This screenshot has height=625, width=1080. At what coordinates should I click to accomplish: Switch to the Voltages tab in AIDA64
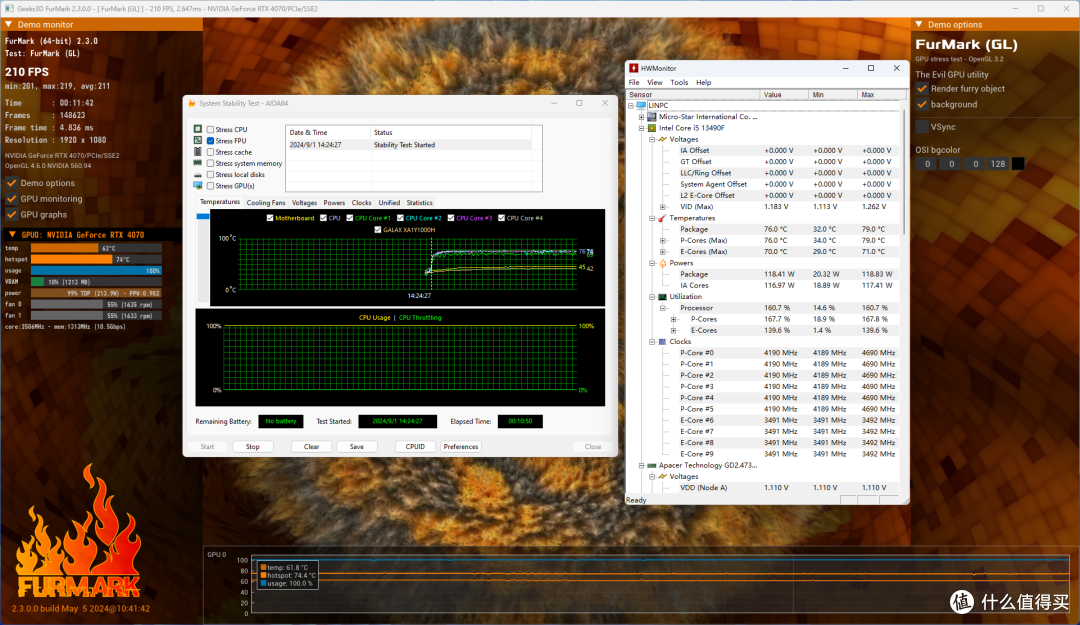(304, 203)
